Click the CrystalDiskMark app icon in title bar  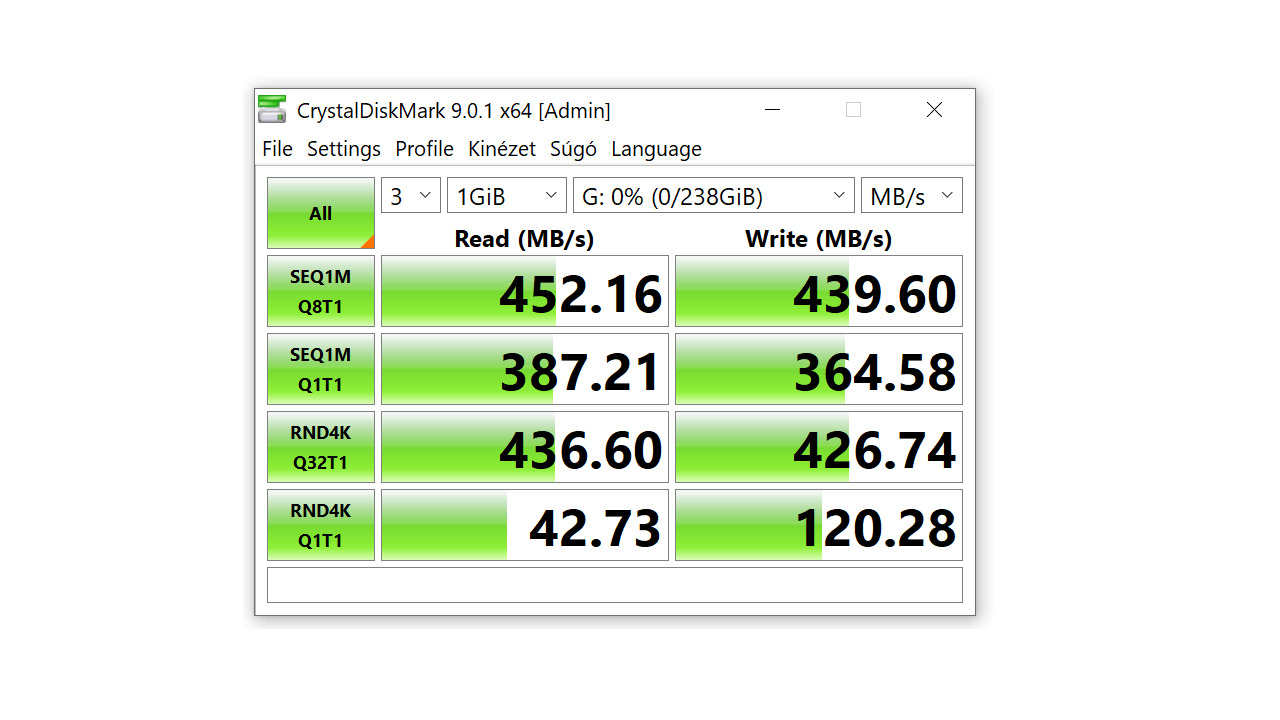coord(272,109)
